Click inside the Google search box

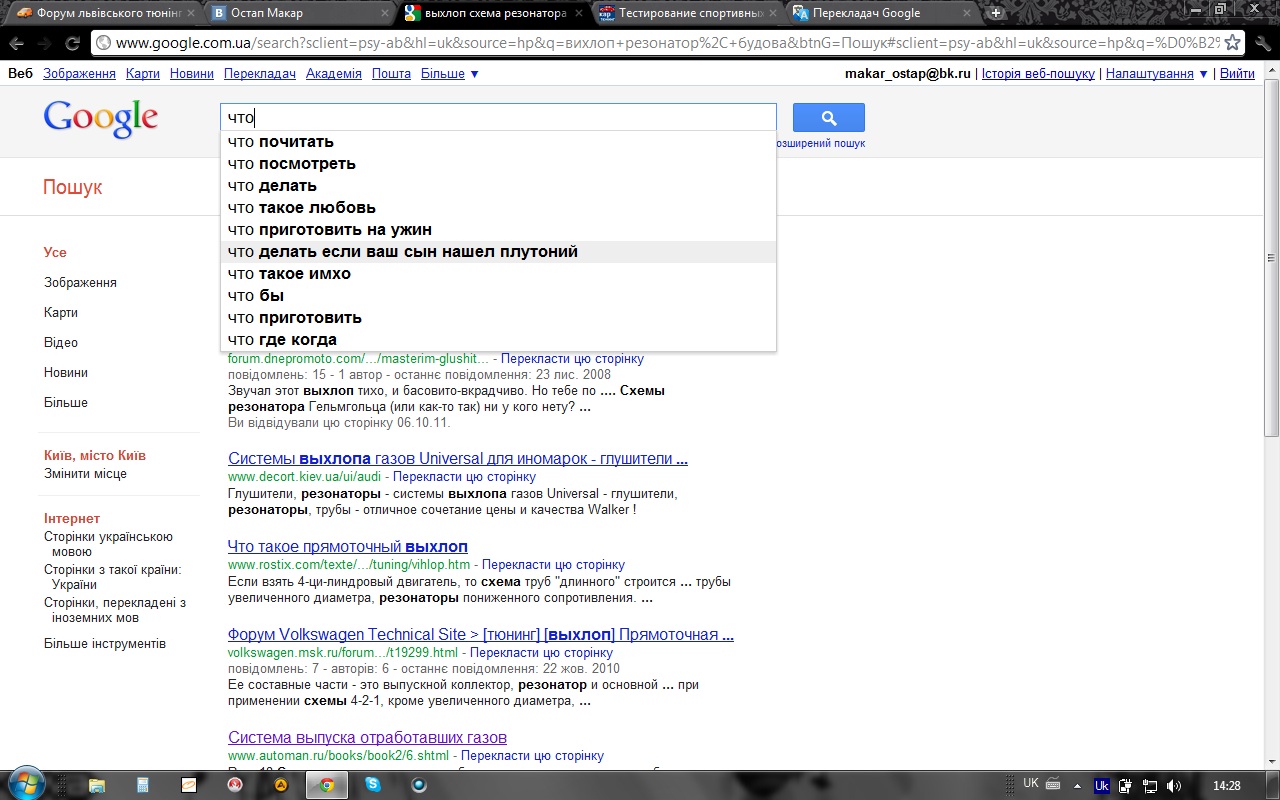click(498, 117)
